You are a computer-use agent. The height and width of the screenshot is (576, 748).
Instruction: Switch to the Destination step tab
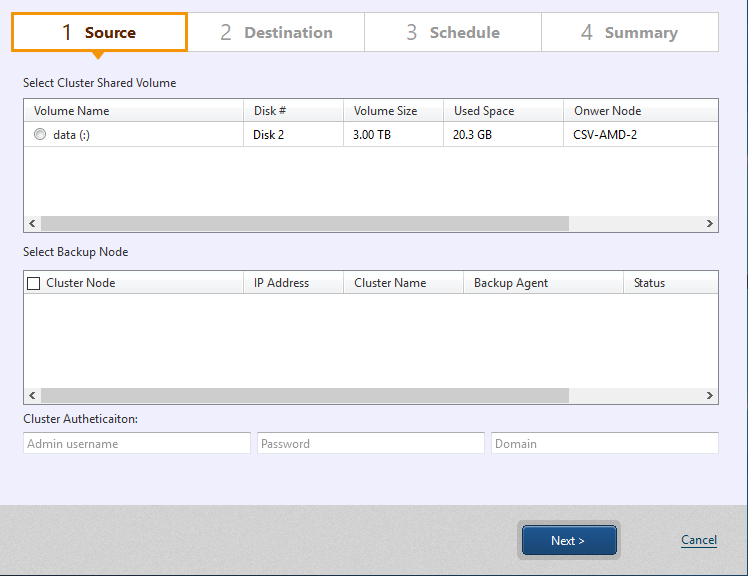pos(276,32)
